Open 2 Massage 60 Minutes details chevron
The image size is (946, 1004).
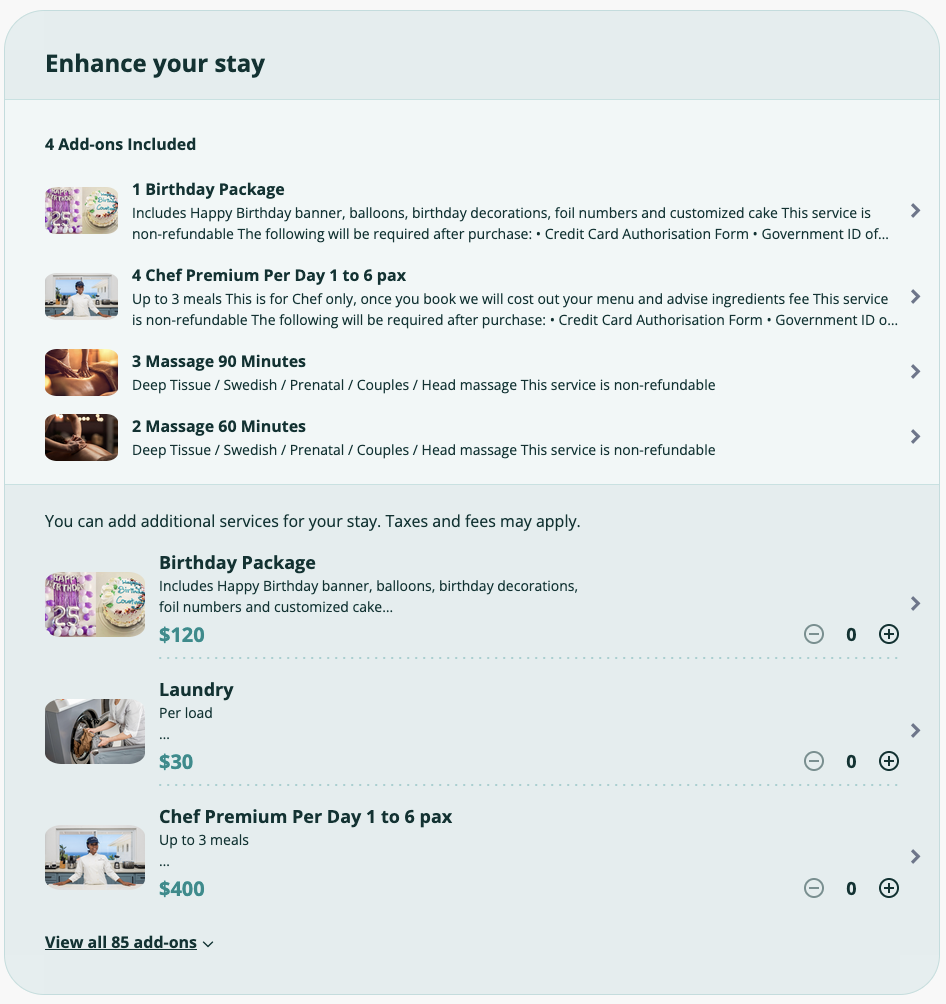pyautogui.click(x=915, y=437)
